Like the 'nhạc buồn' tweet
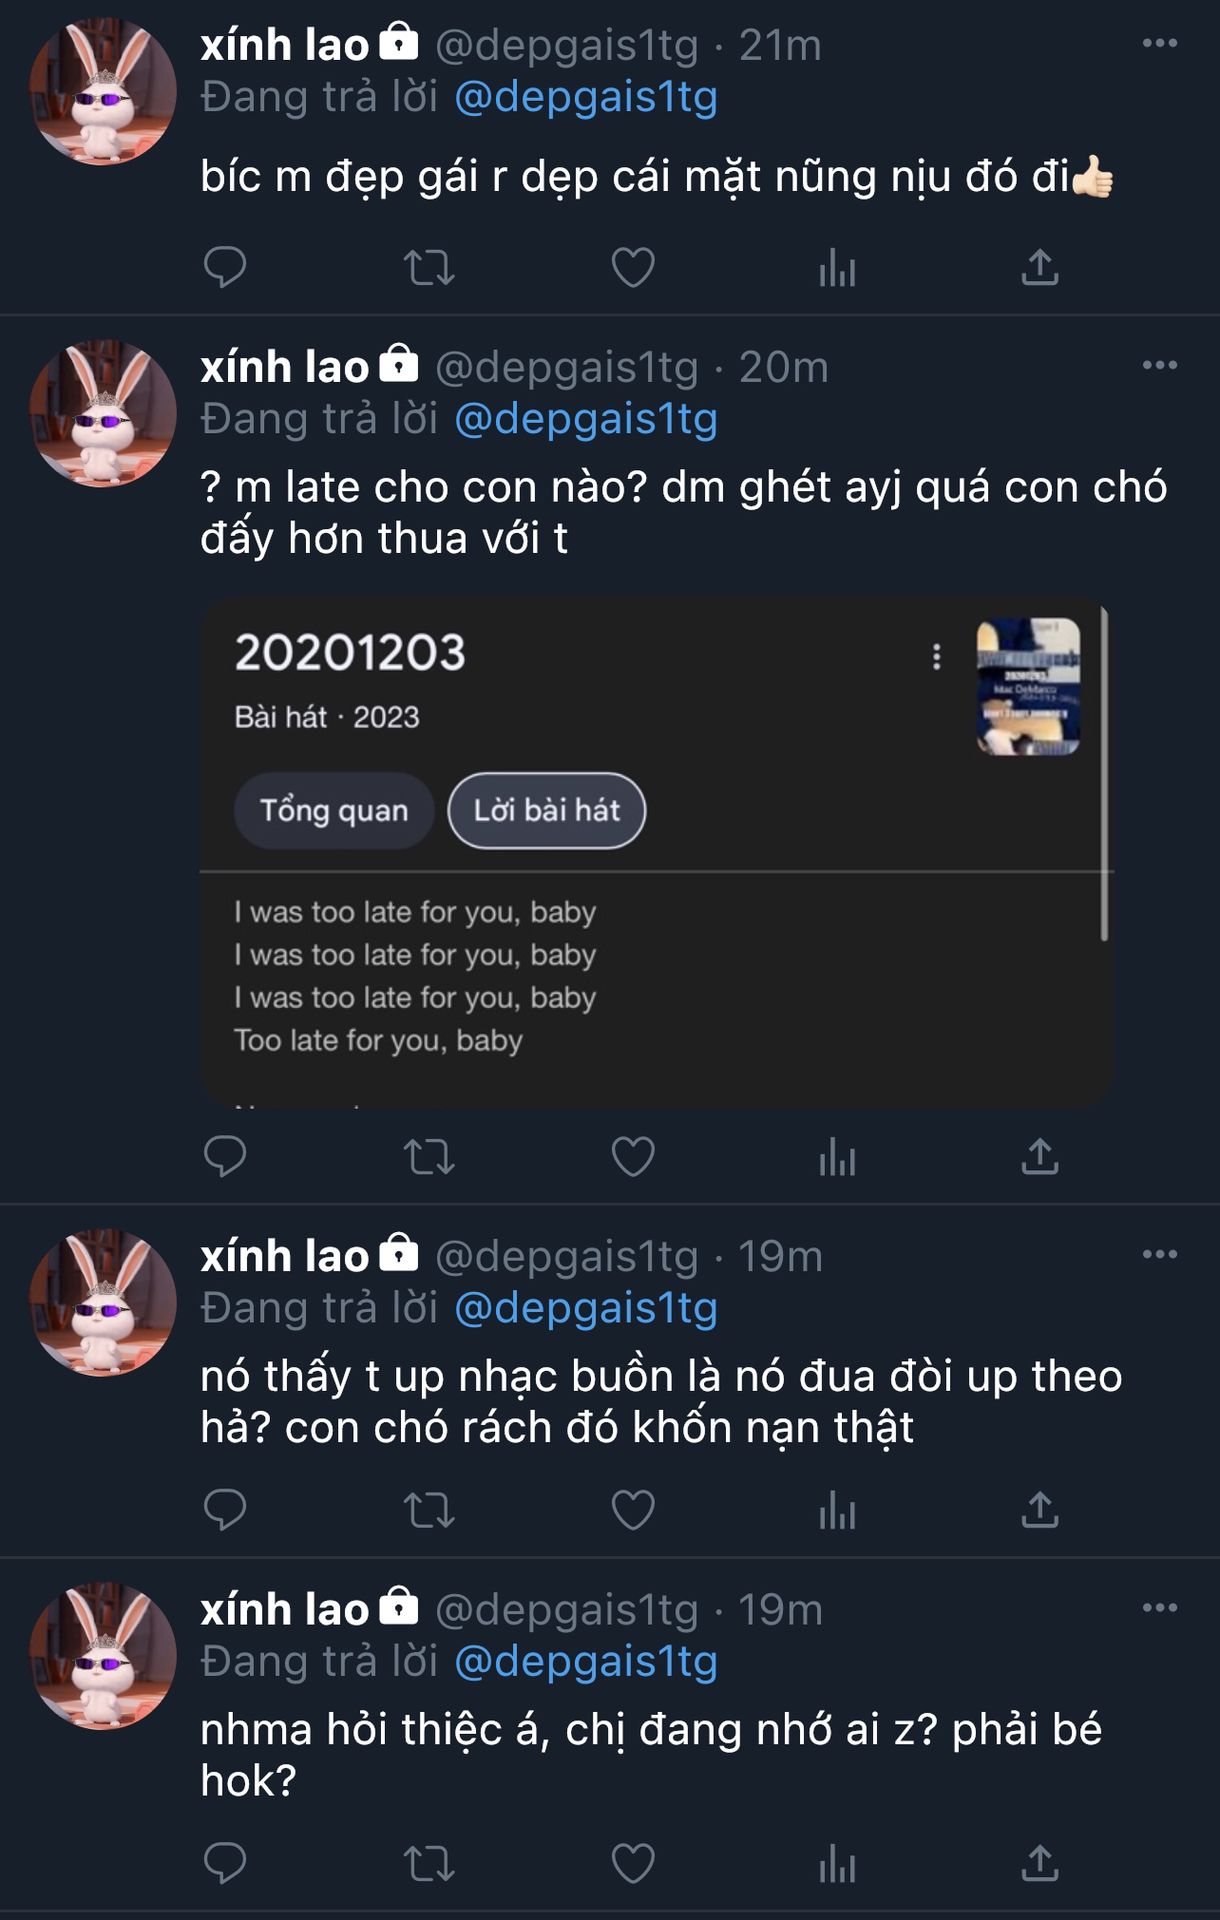1220x1920 pixels. point(633,1510)
